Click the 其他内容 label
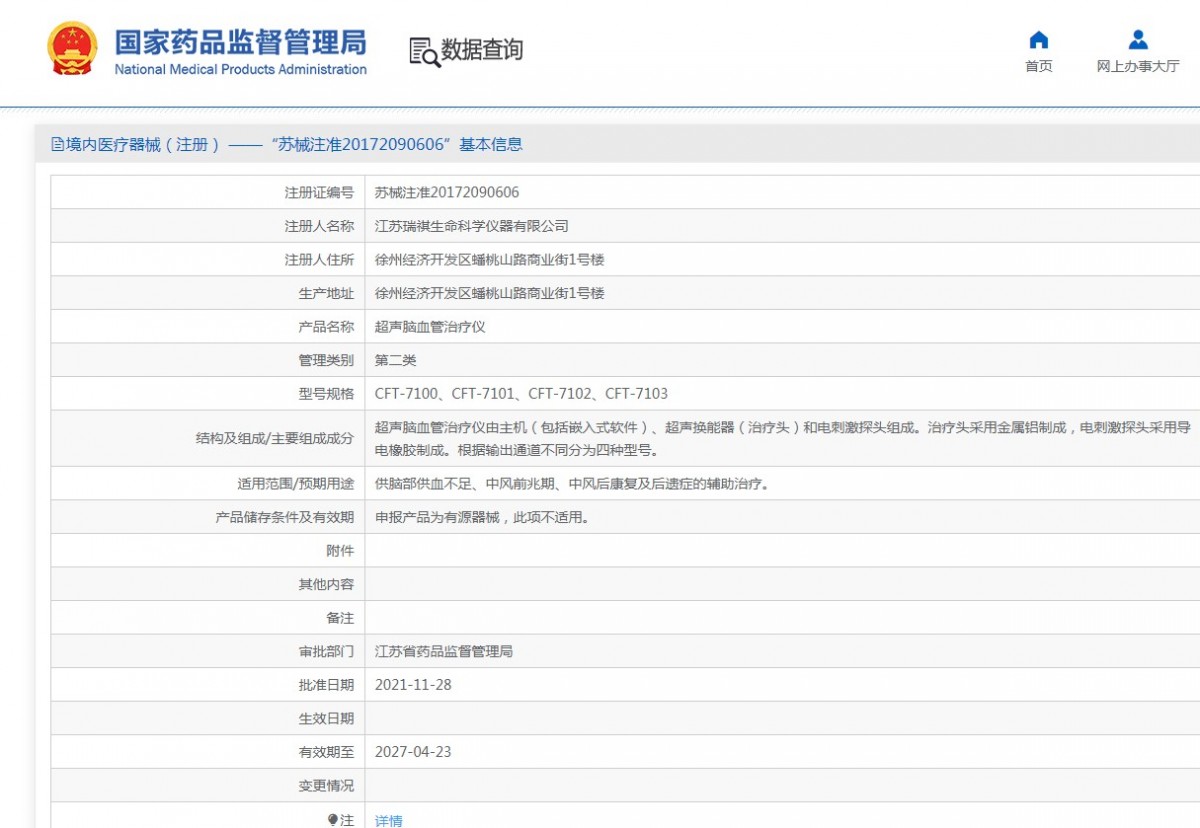The width and height of the screenshot is (1200, 828). pos(326,584)
